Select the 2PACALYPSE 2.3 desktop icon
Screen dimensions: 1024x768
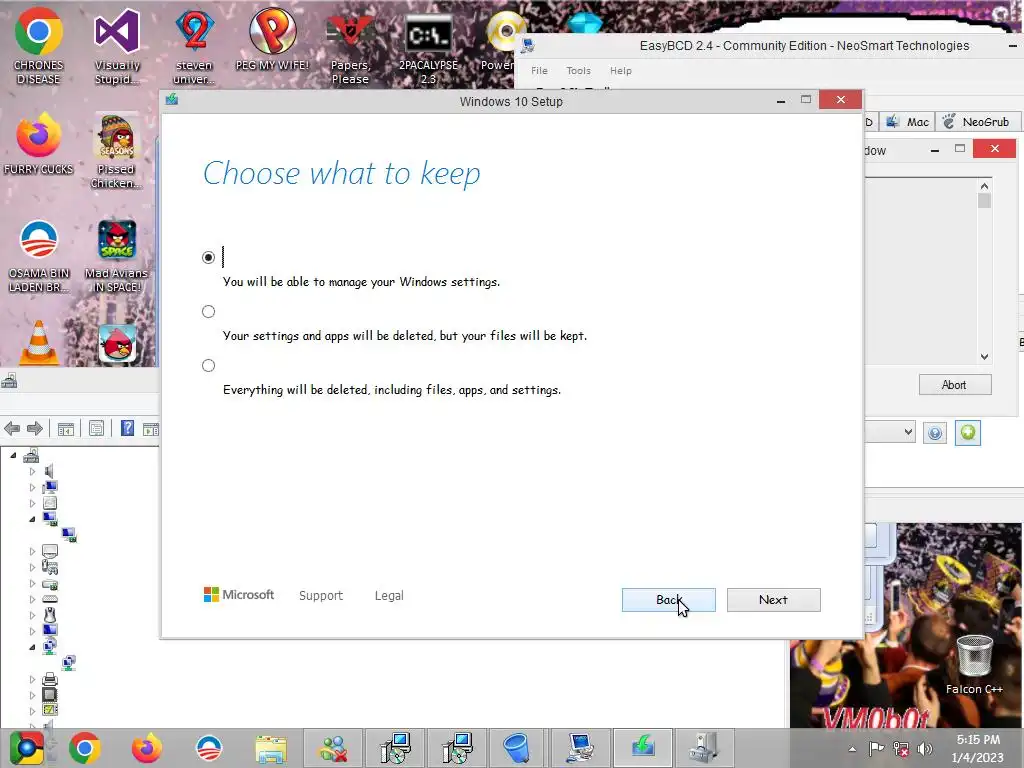(428, 49)
